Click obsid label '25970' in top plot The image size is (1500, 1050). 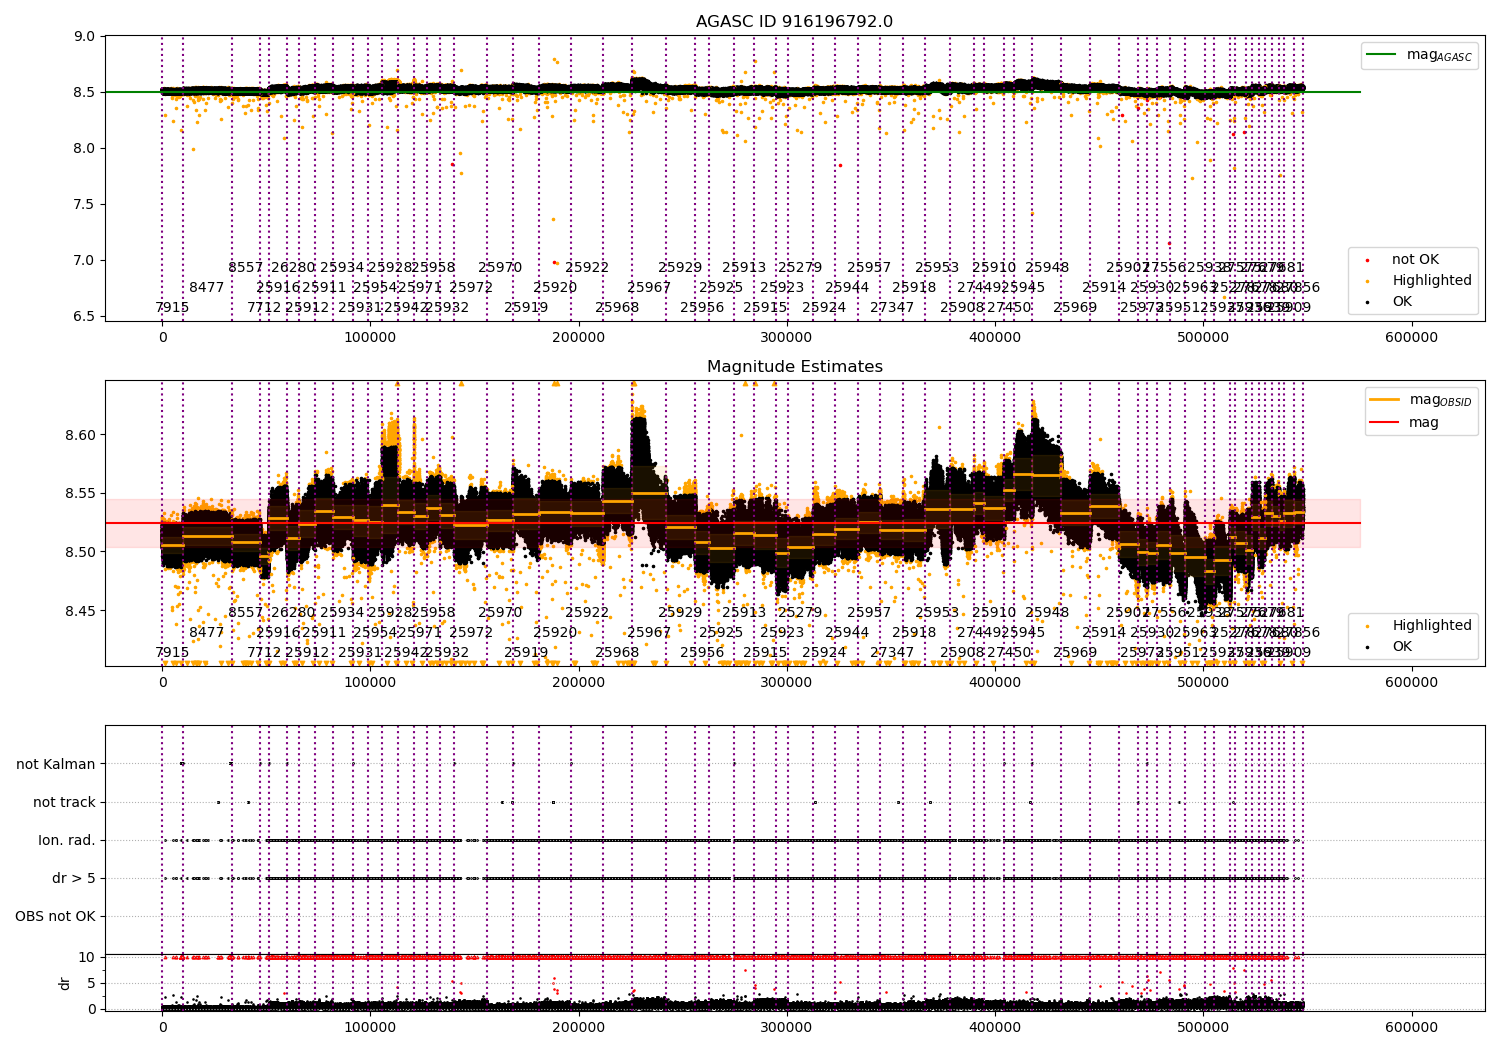500,268
